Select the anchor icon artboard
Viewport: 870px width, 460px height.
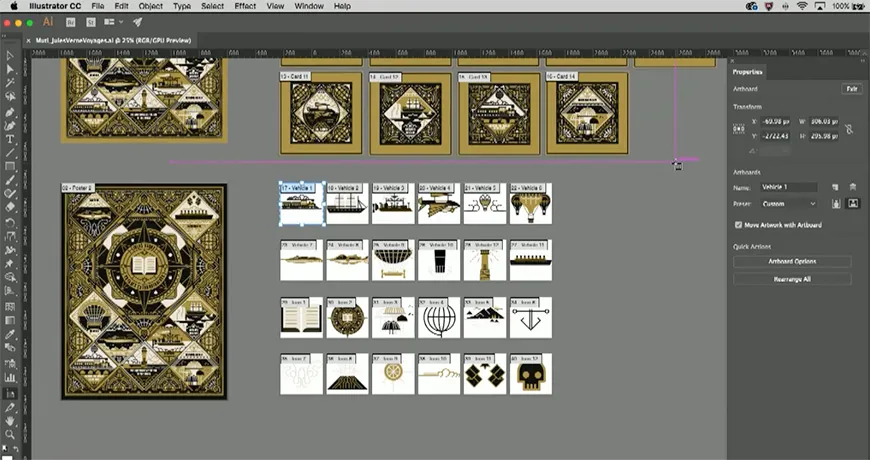click(531, 317)
